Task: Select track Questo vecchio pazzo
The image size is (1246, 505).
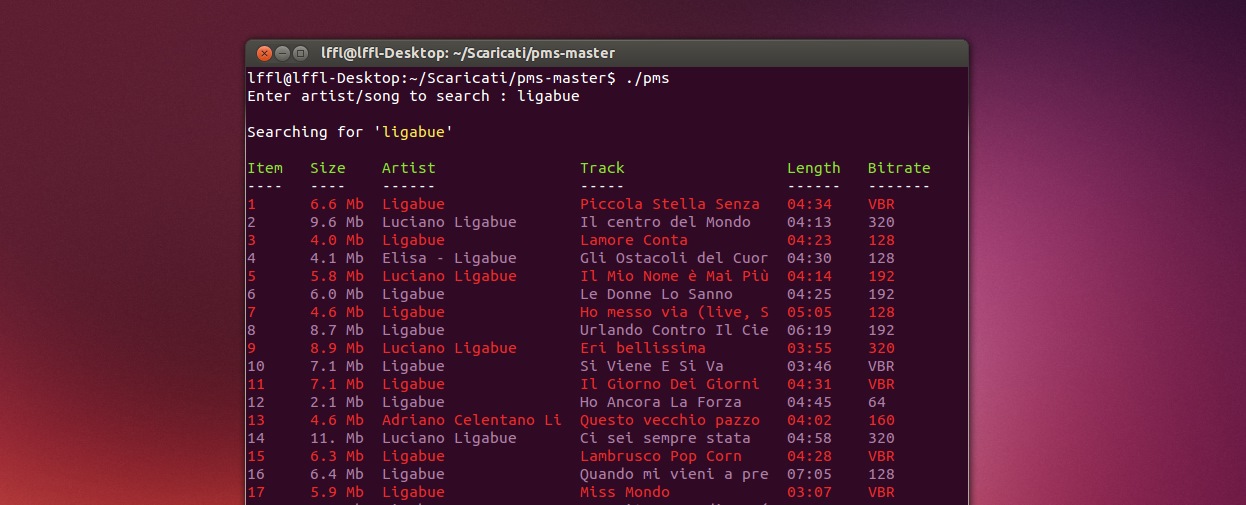Action: [x=670, y=420]
